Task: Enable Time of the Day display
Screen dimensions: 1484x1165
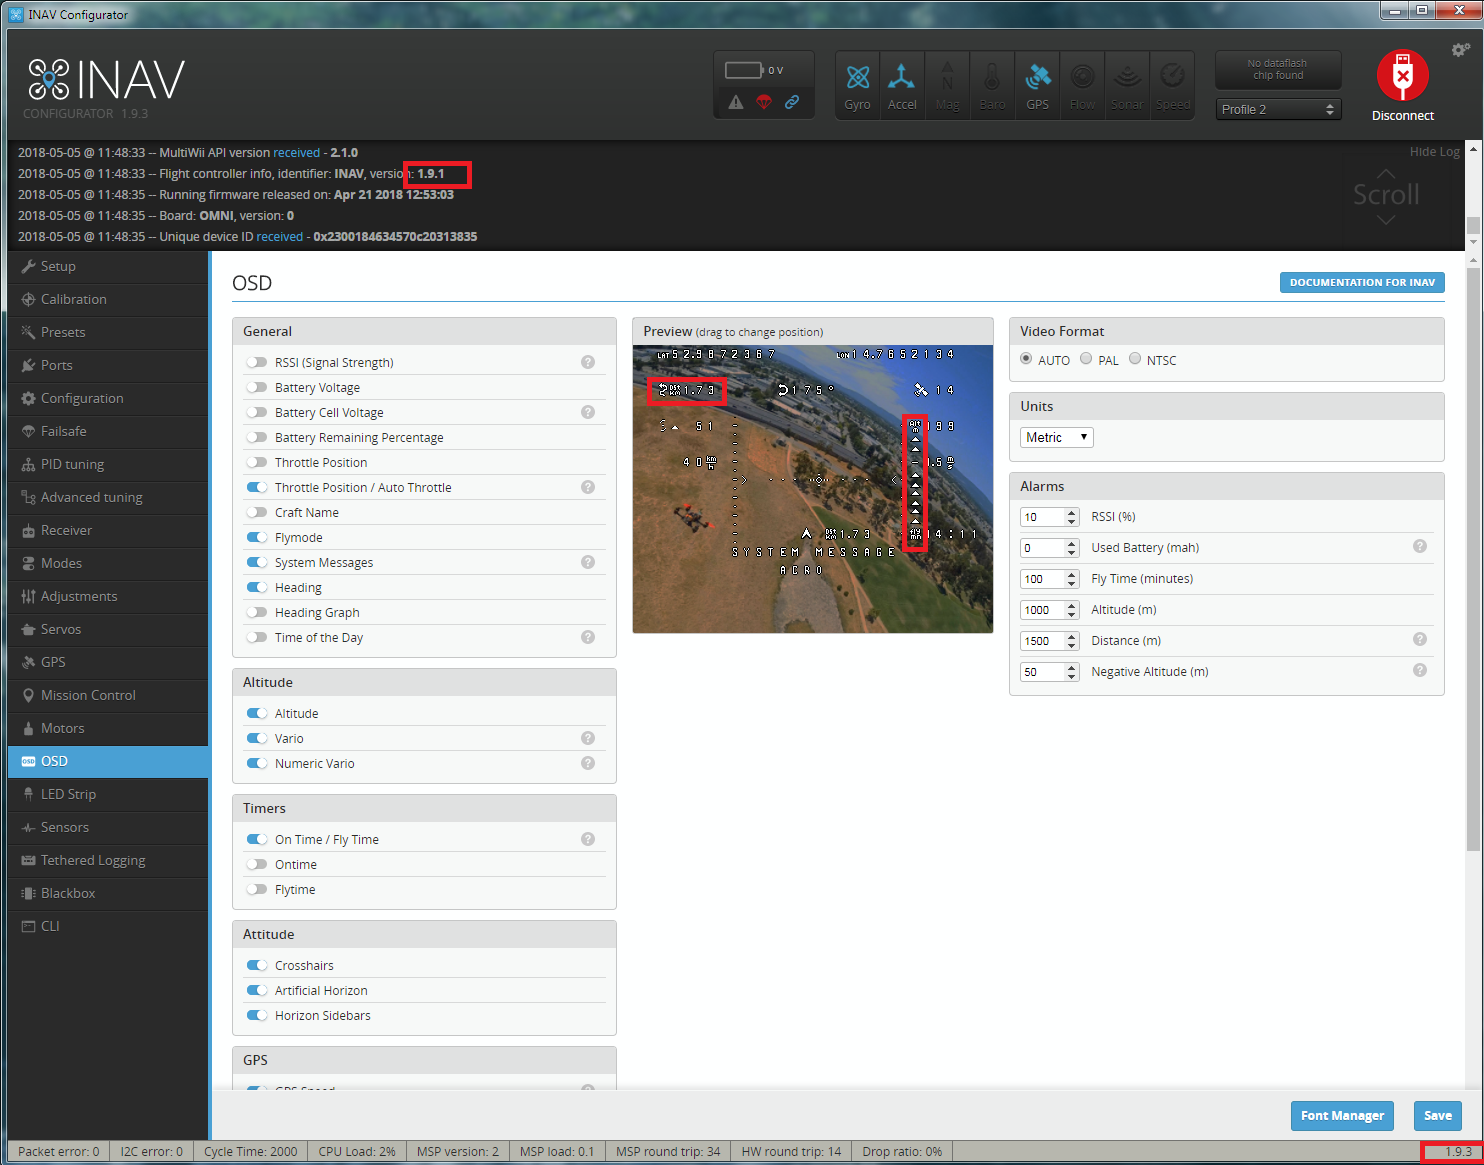Action: tap(257, 637)
